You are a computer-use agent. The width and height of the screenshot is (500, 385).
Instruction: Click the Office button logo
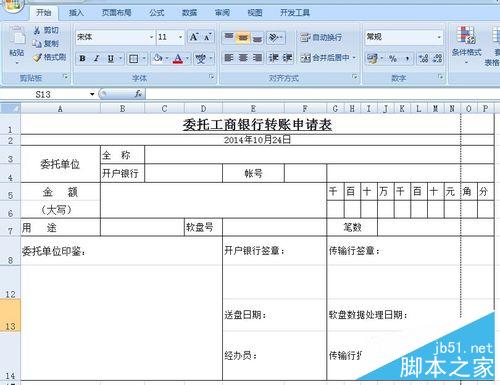tap(12, 6)
